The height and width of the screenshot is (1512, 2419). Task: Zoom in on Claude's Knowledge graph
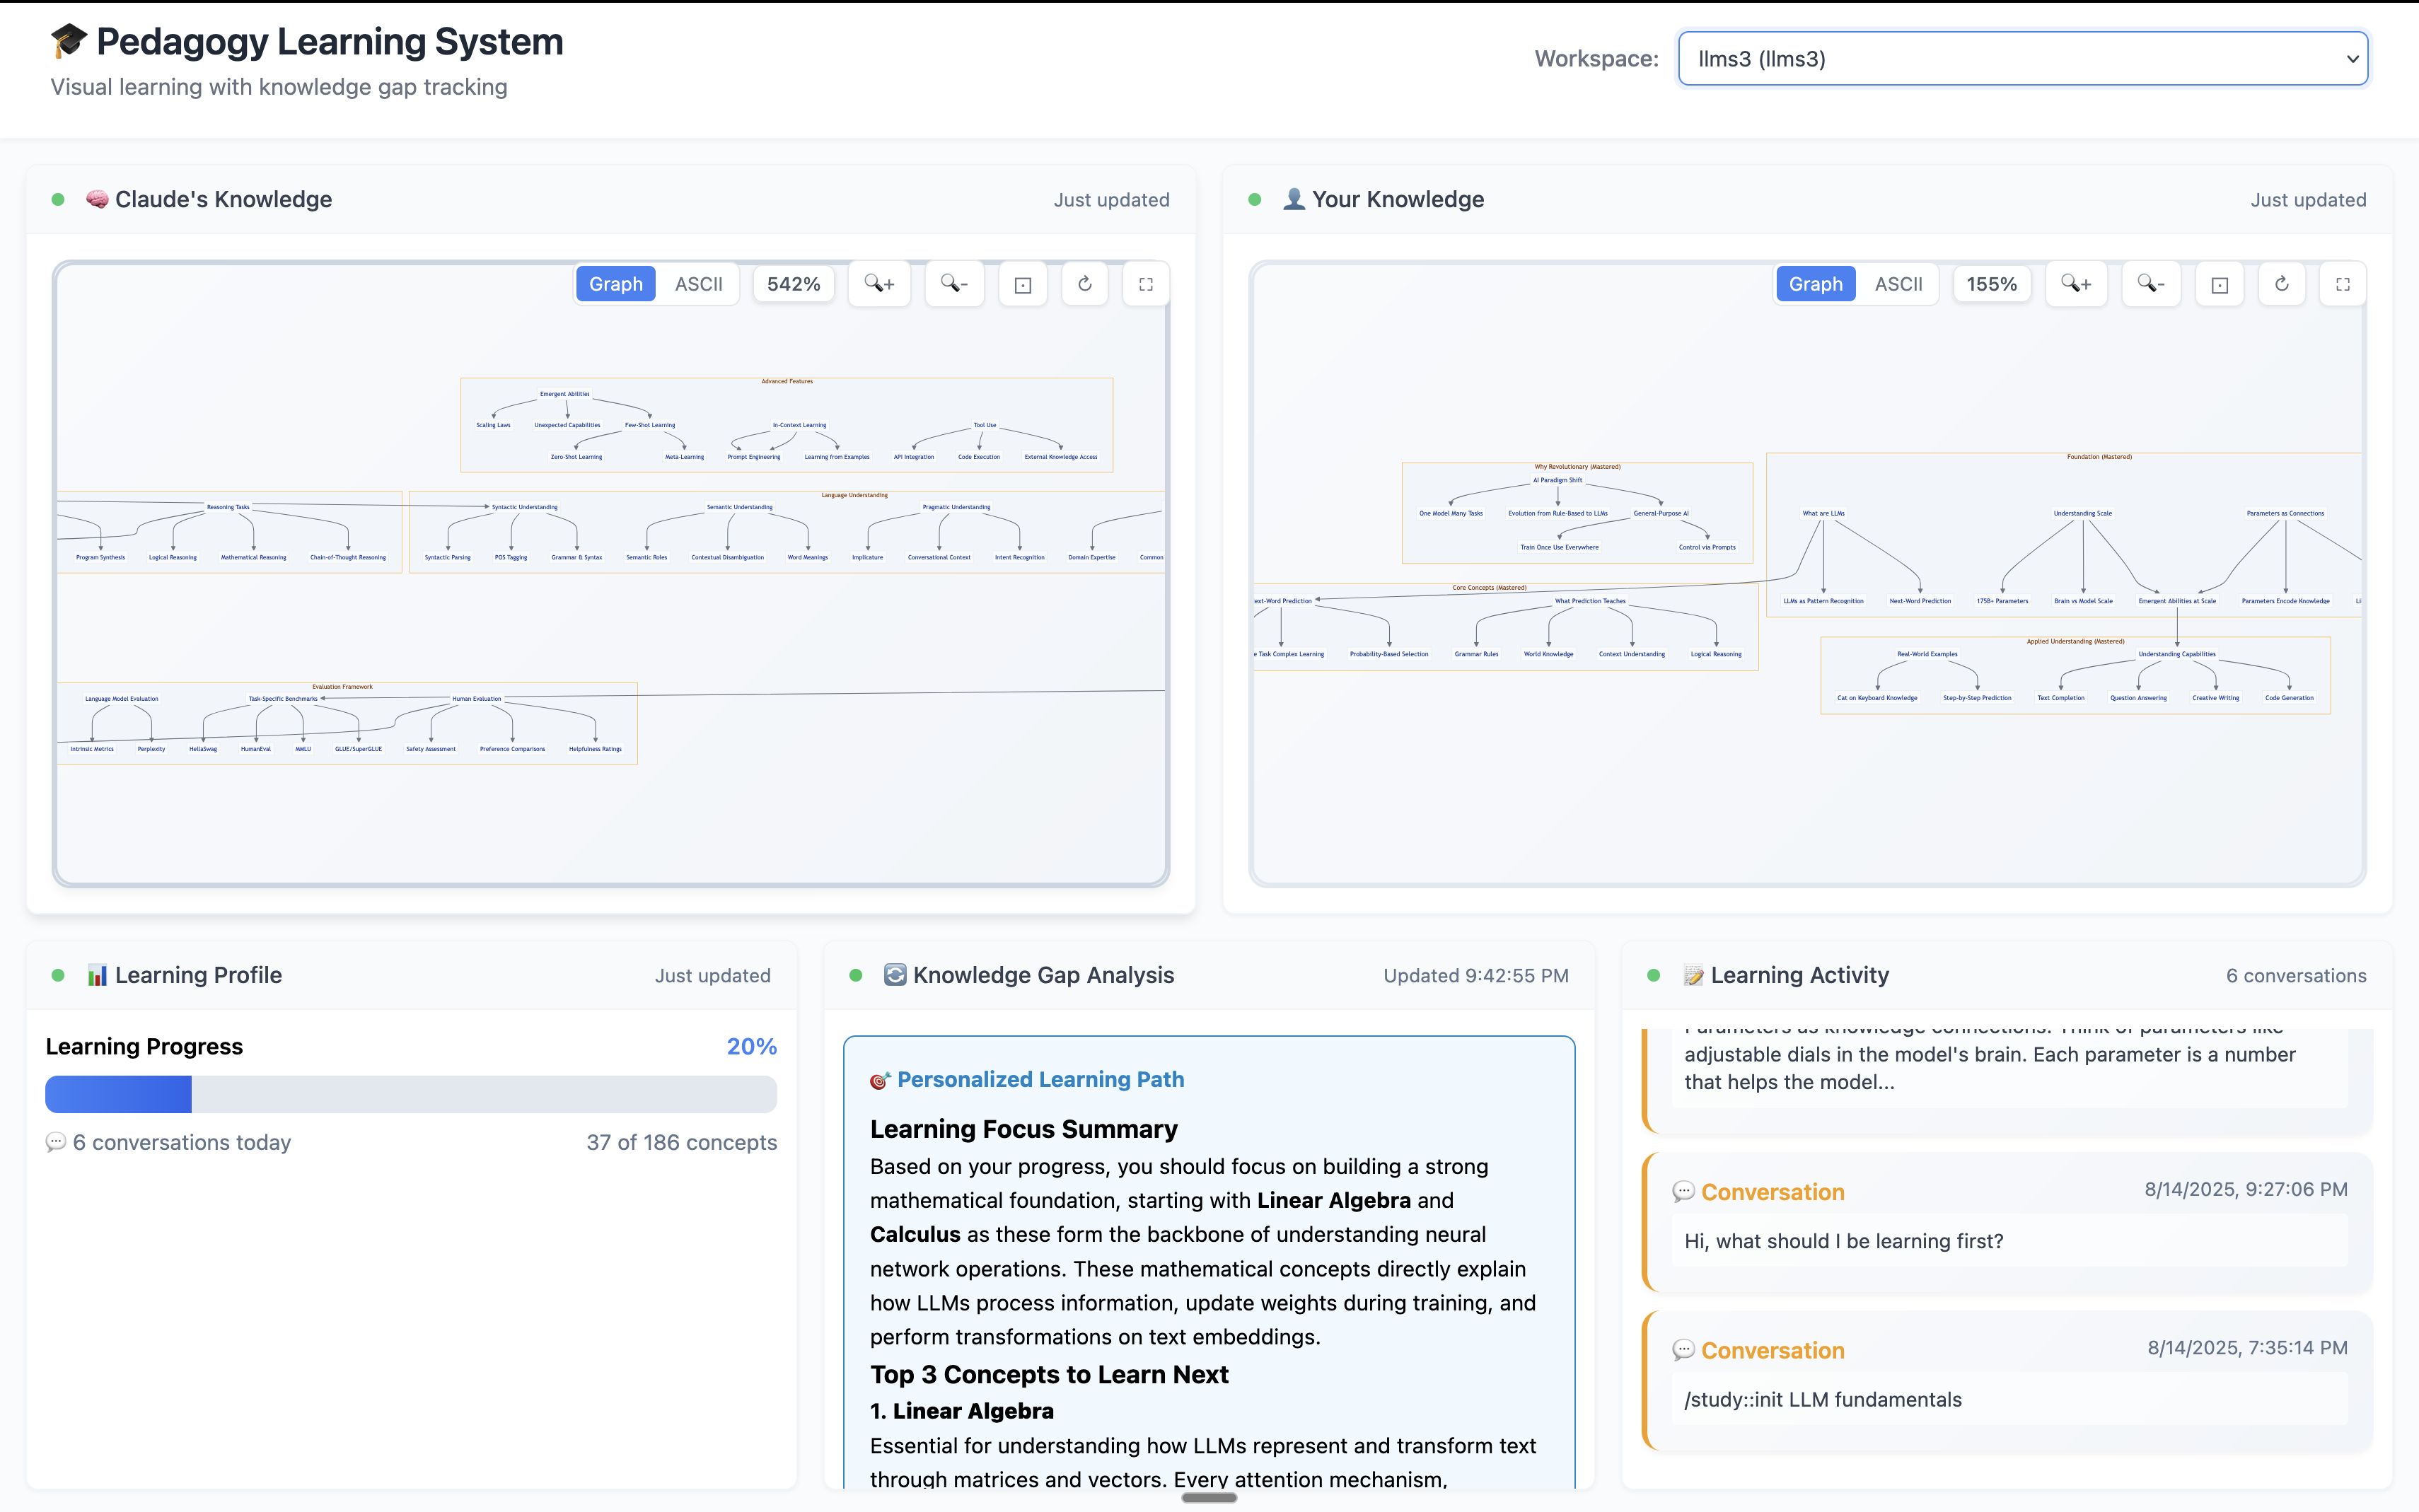[879, 284]
